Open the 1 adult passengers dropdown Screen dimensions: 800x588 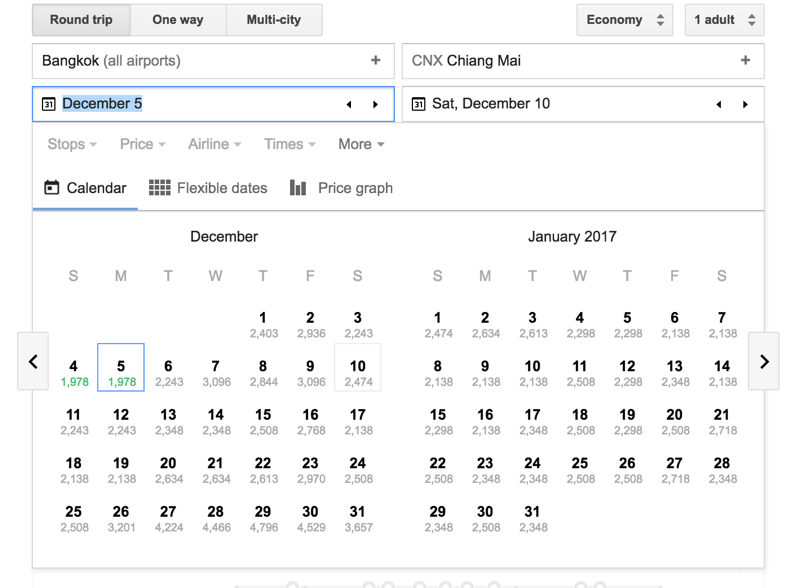point(724,20)
